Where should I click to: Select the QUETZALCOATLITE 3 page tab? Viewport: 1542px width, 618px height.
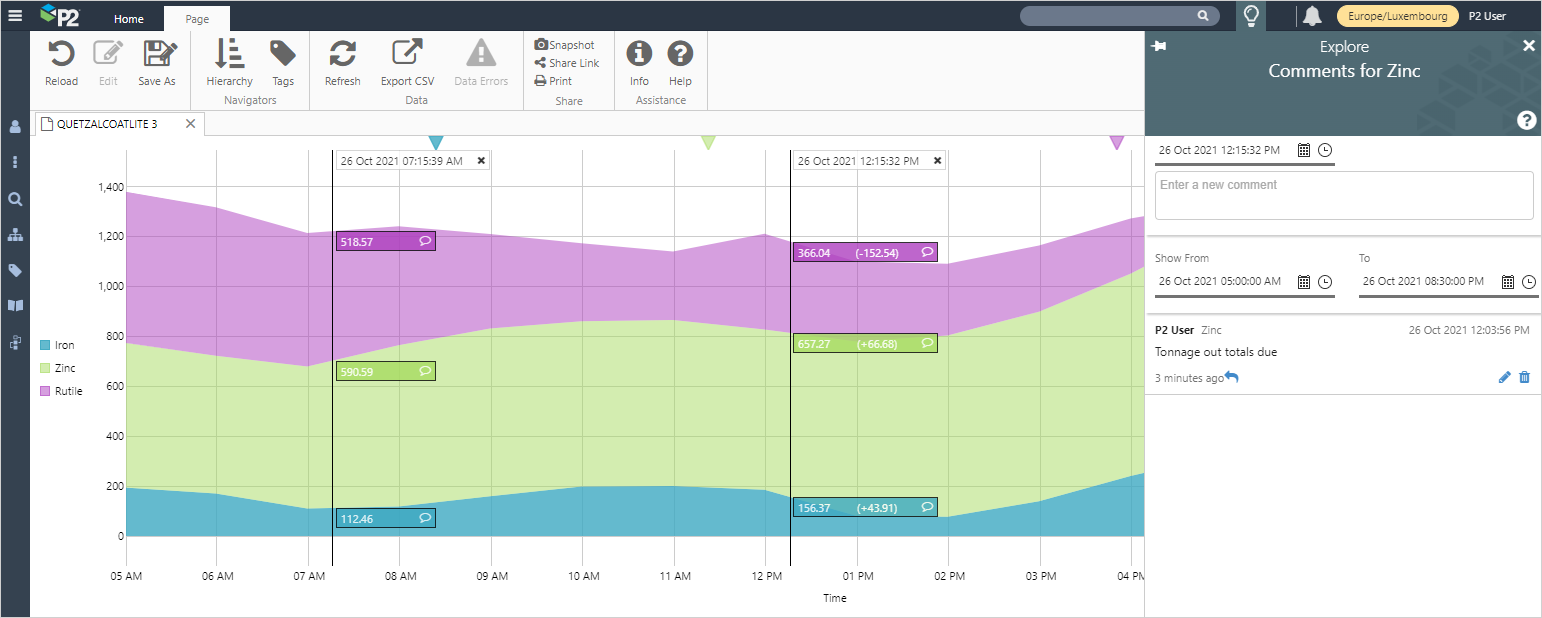[x=107, y=124]
